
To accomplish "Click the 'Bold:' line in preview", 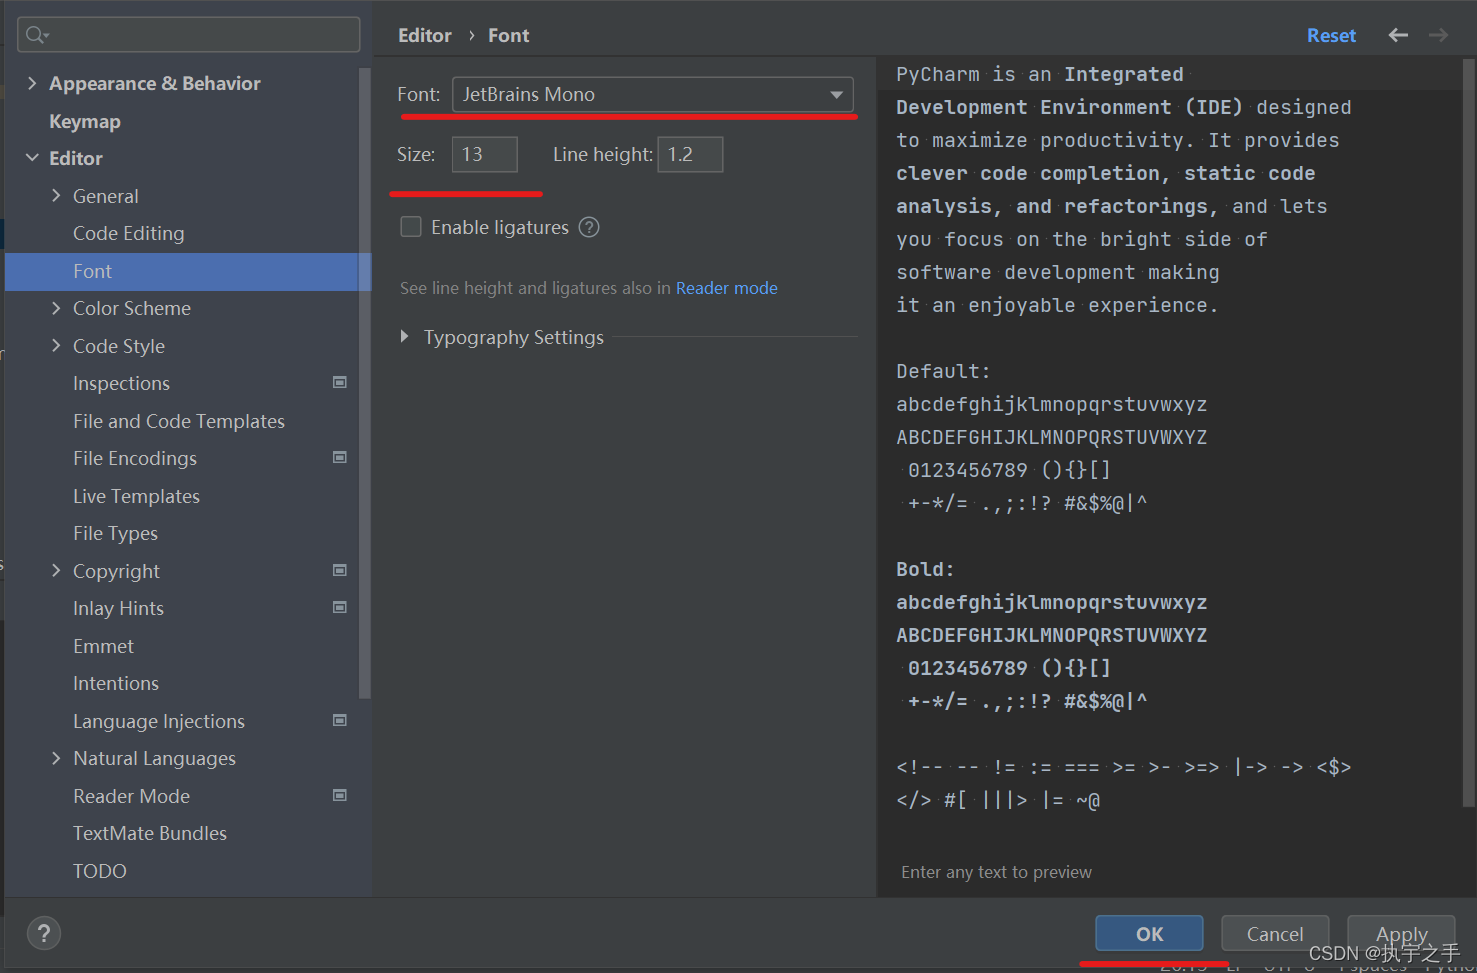I will (x=925, y=569).
